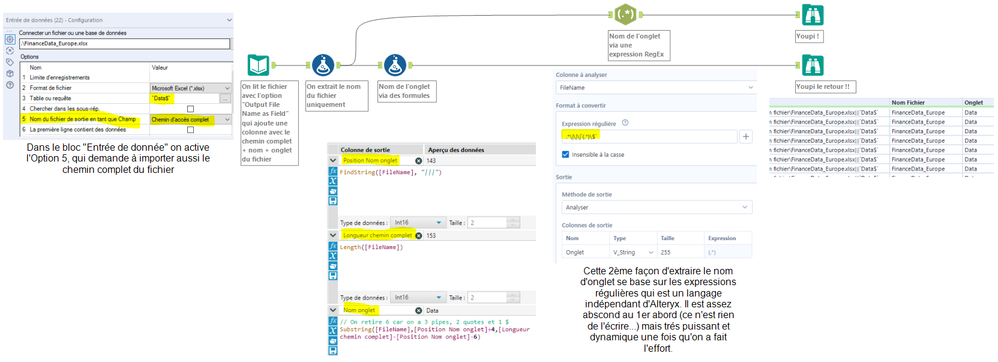The height and width of the screenshot is (362, 998).
Task: Open the gear Configuration icon in the Entrée de données sidebar
Action: pos(10,39)
